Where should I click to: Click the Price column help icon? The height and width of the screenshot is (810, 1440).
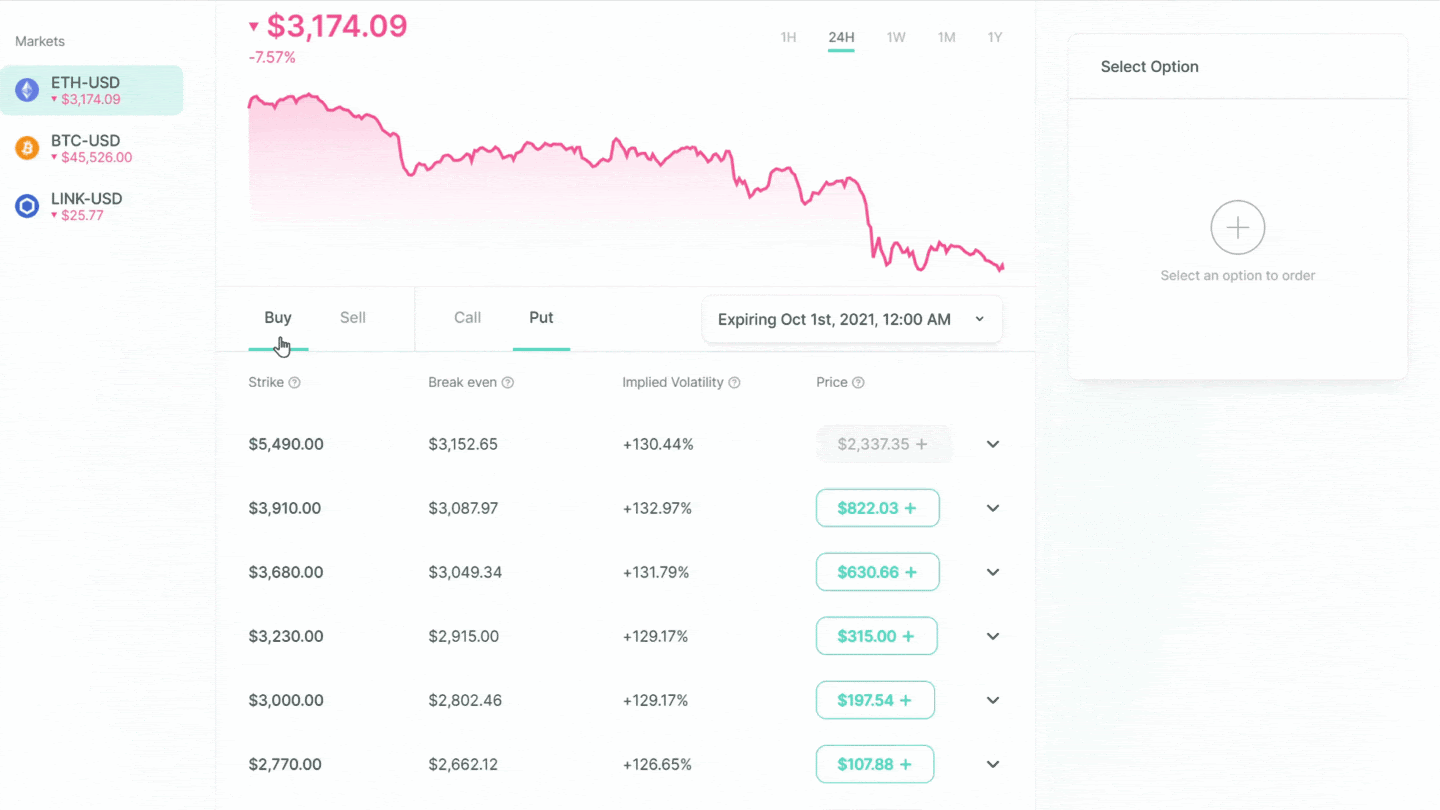(858, 383)
